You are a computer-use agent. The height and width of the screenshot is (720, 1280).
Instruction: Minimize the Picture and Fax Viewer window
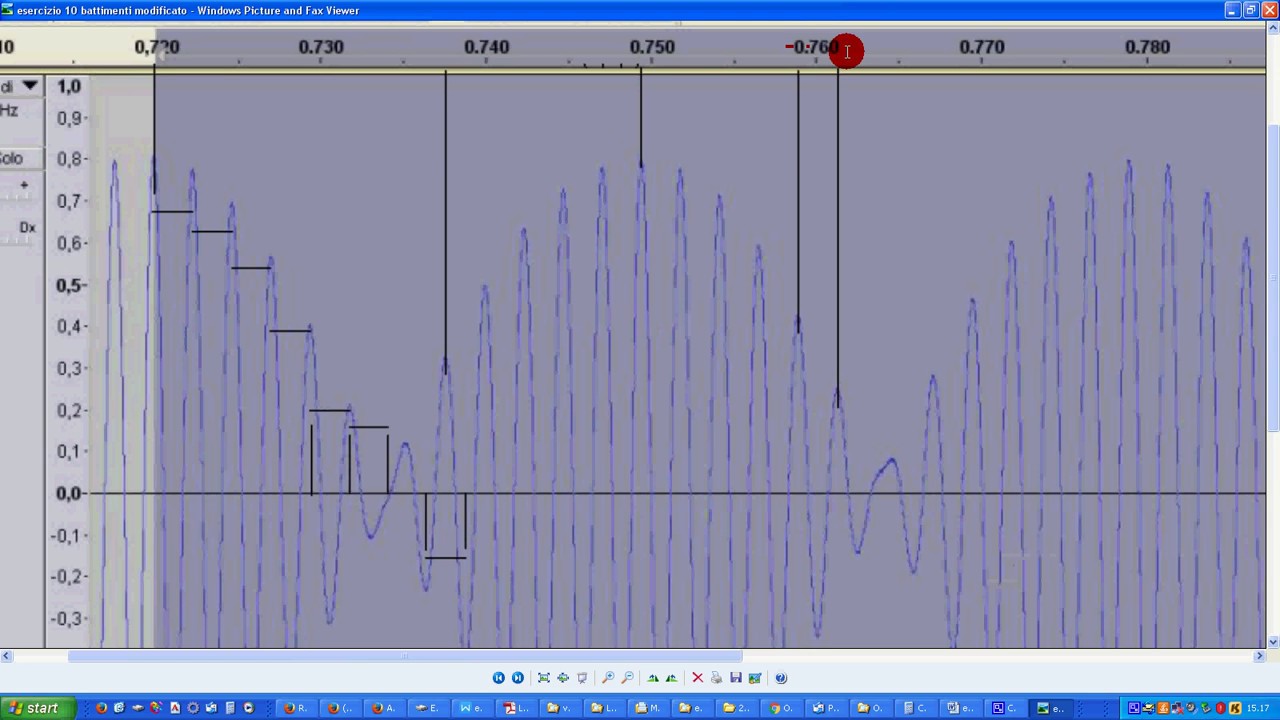tap(1232, 10)
